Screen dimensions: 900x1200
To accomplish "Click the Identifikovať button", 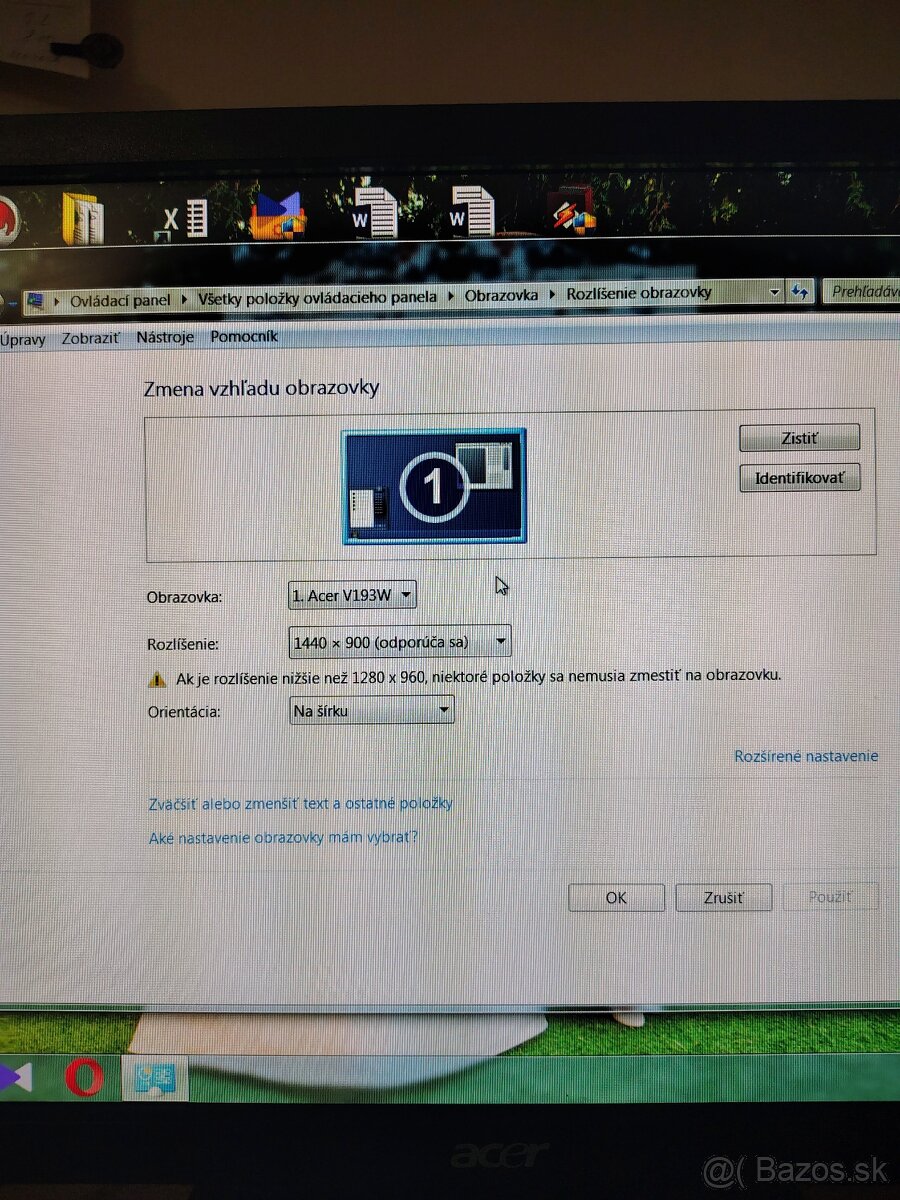I will coord(799,477).
